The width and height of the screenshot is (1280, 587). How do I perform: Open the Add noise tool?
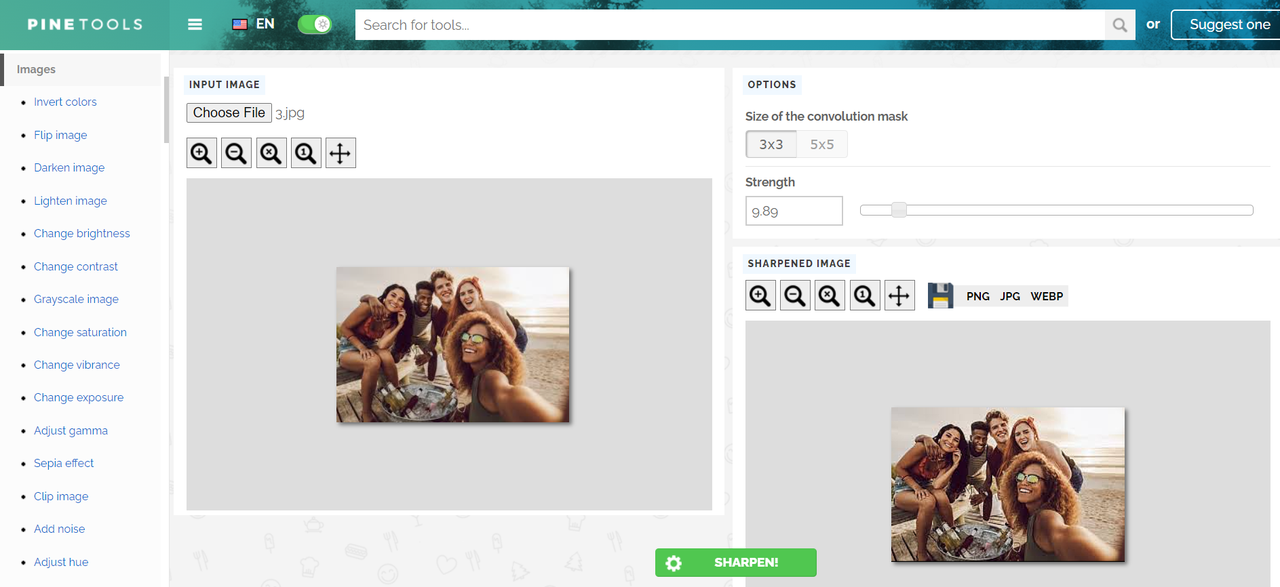59,529
